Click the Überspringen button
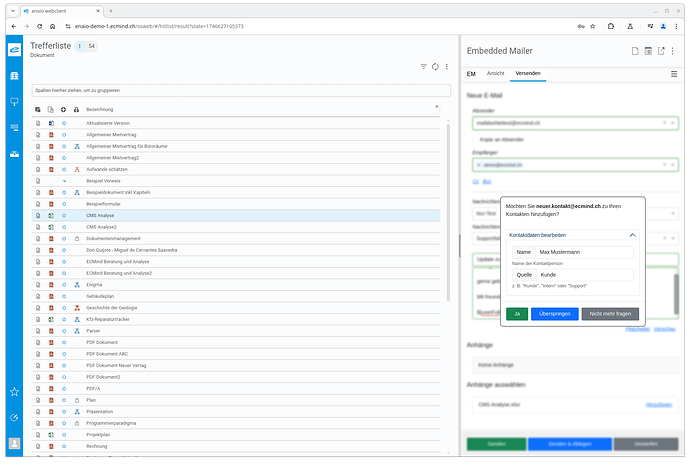 click(554, 314)
